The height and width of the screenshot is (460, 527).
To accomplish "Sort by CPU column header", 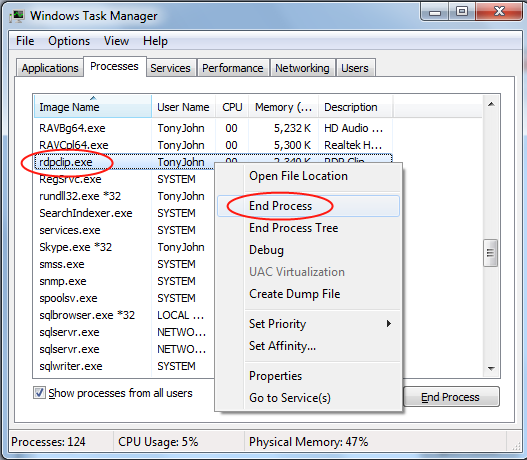I will [x=232, y=107].
